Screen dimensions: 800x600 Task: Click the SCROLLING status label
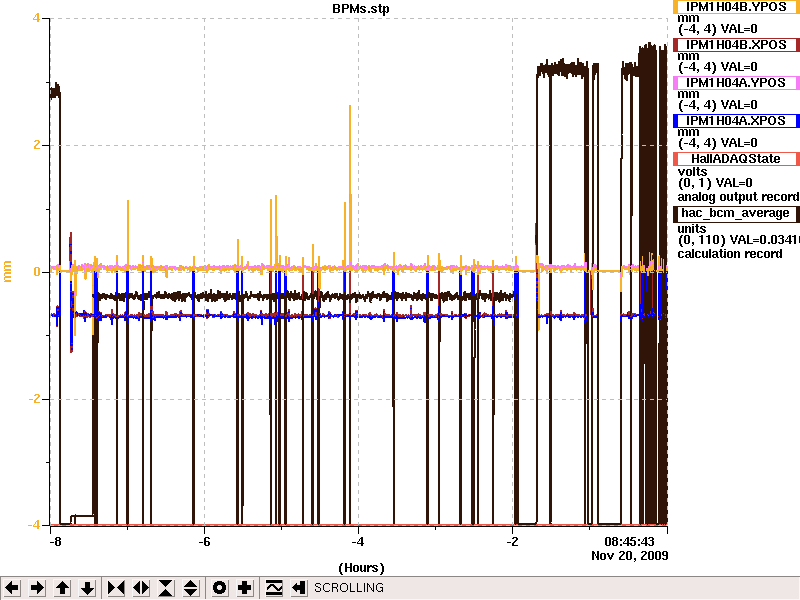click(348, 588)
